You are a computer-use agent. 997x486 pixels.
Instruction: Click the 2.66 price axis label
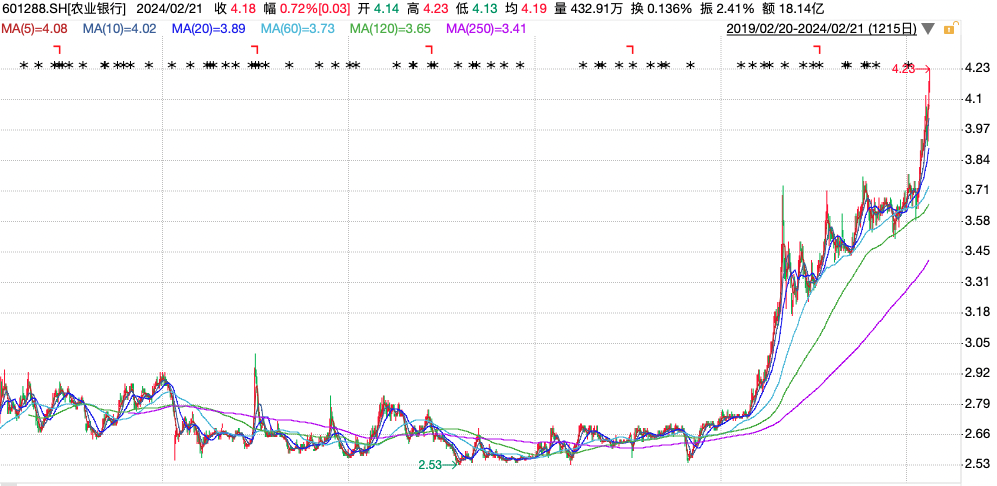click(978, 434)
